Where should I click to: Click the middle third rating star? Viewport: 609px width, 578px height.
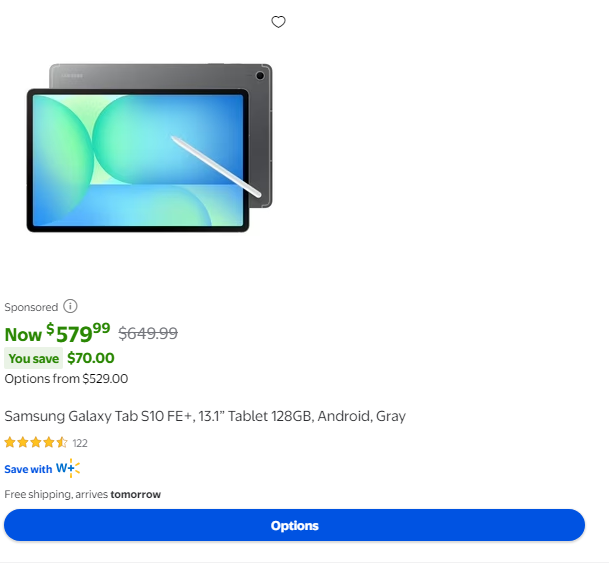(x=36, y=442)
